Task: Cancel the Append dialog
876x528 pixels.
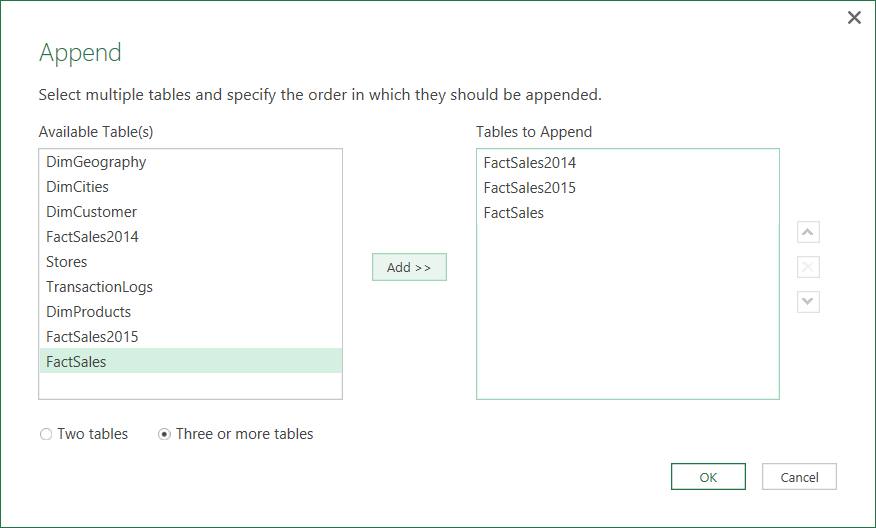Action: click(x=798, y=477)
